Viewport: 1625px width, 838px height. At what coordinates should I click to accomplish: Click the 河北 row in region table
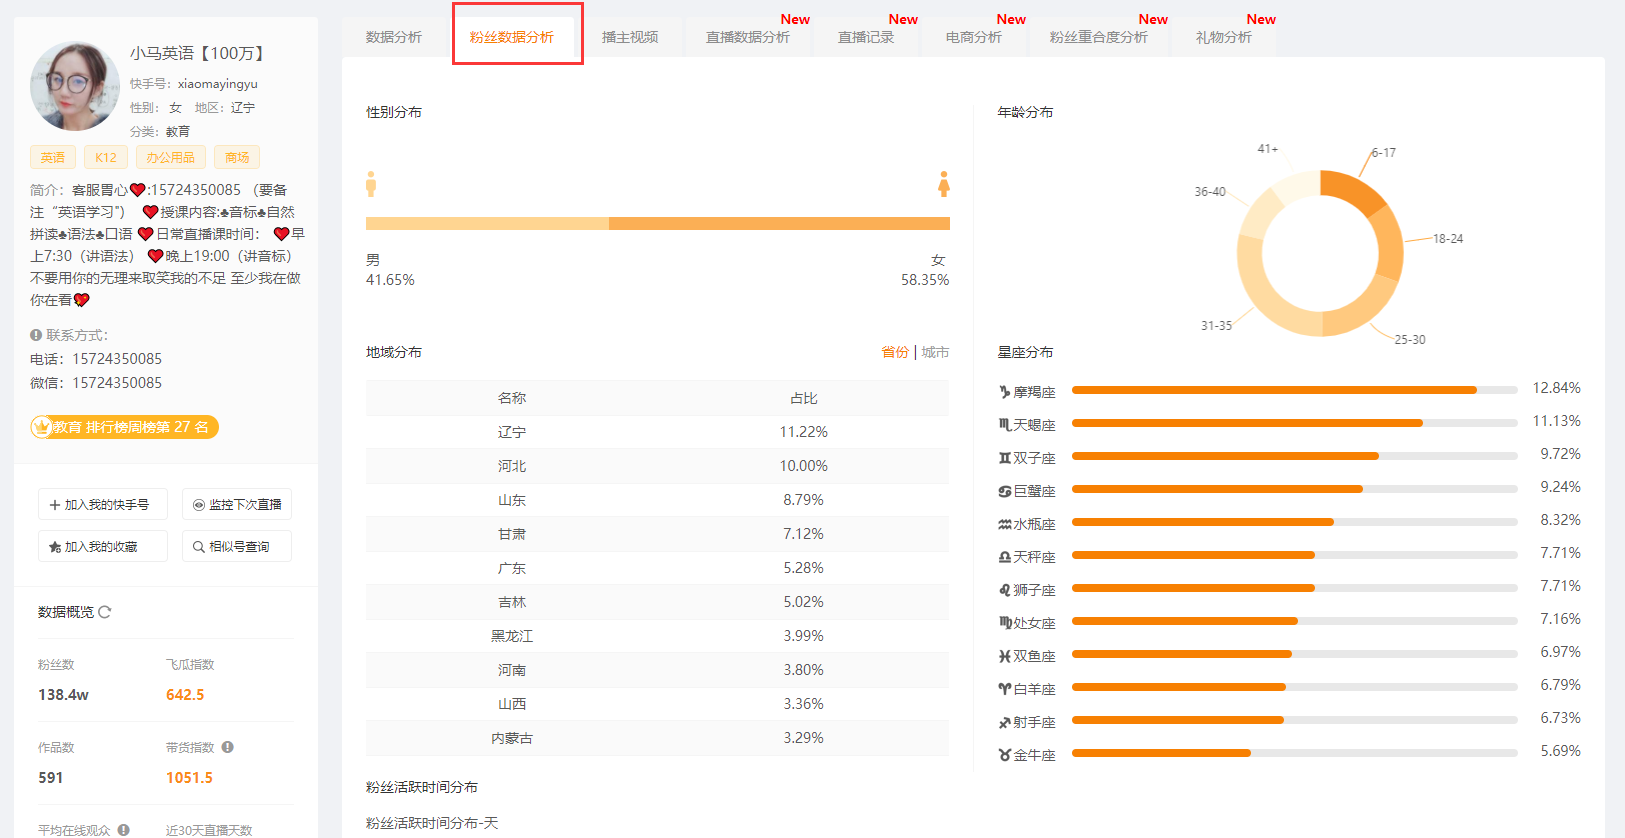tap(657, 466)
